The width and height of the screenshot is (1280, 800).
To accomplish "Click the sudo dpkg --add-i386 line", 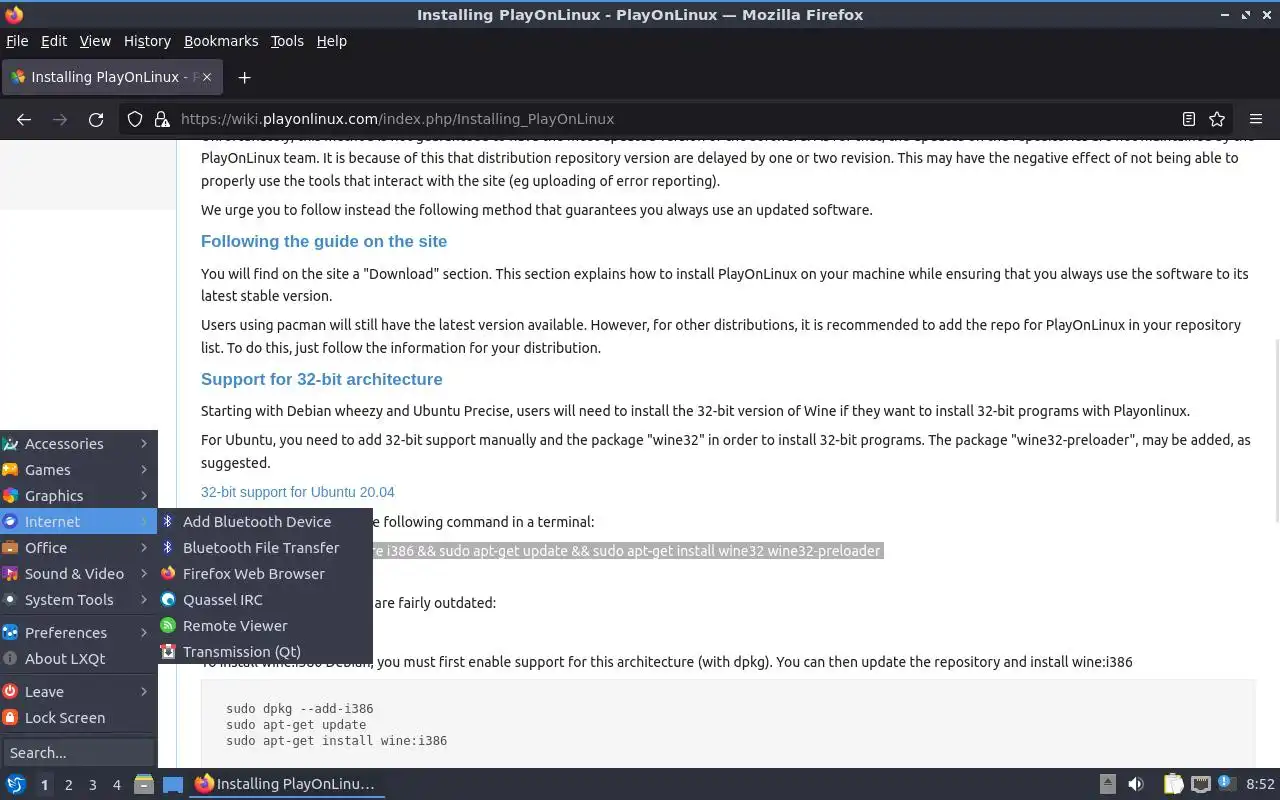I will pos(299,709).
